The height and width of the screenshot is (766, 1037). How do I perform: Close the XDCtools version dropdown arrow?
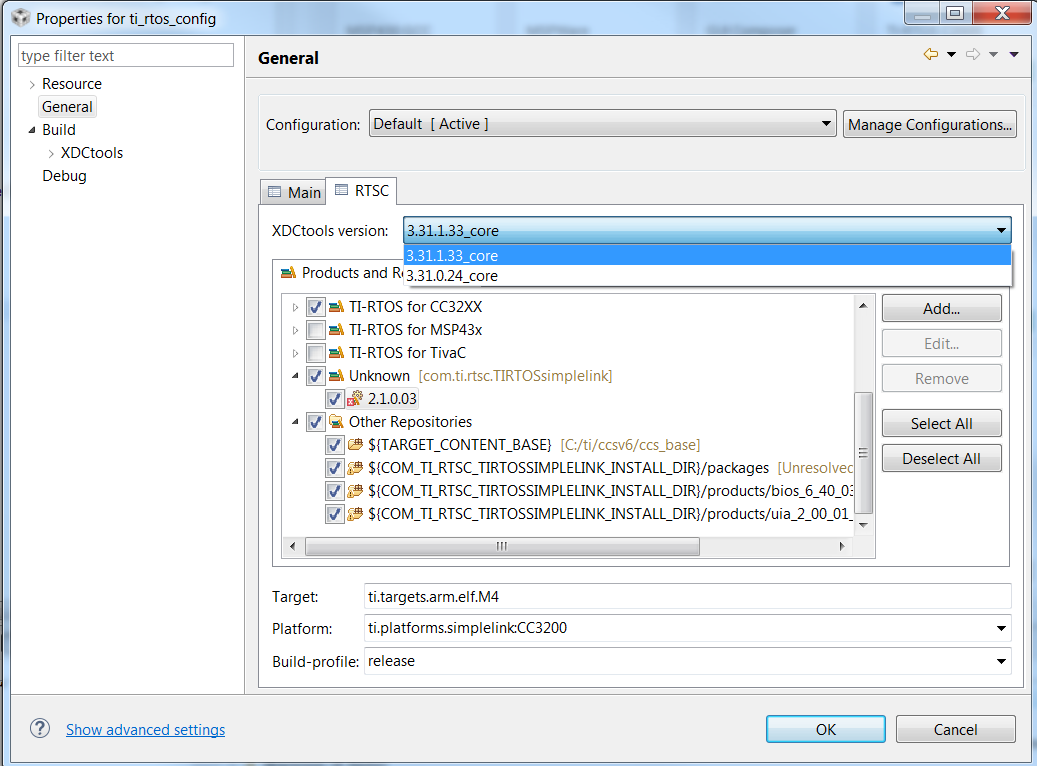pyautogui.click(x=1001, y=230)
